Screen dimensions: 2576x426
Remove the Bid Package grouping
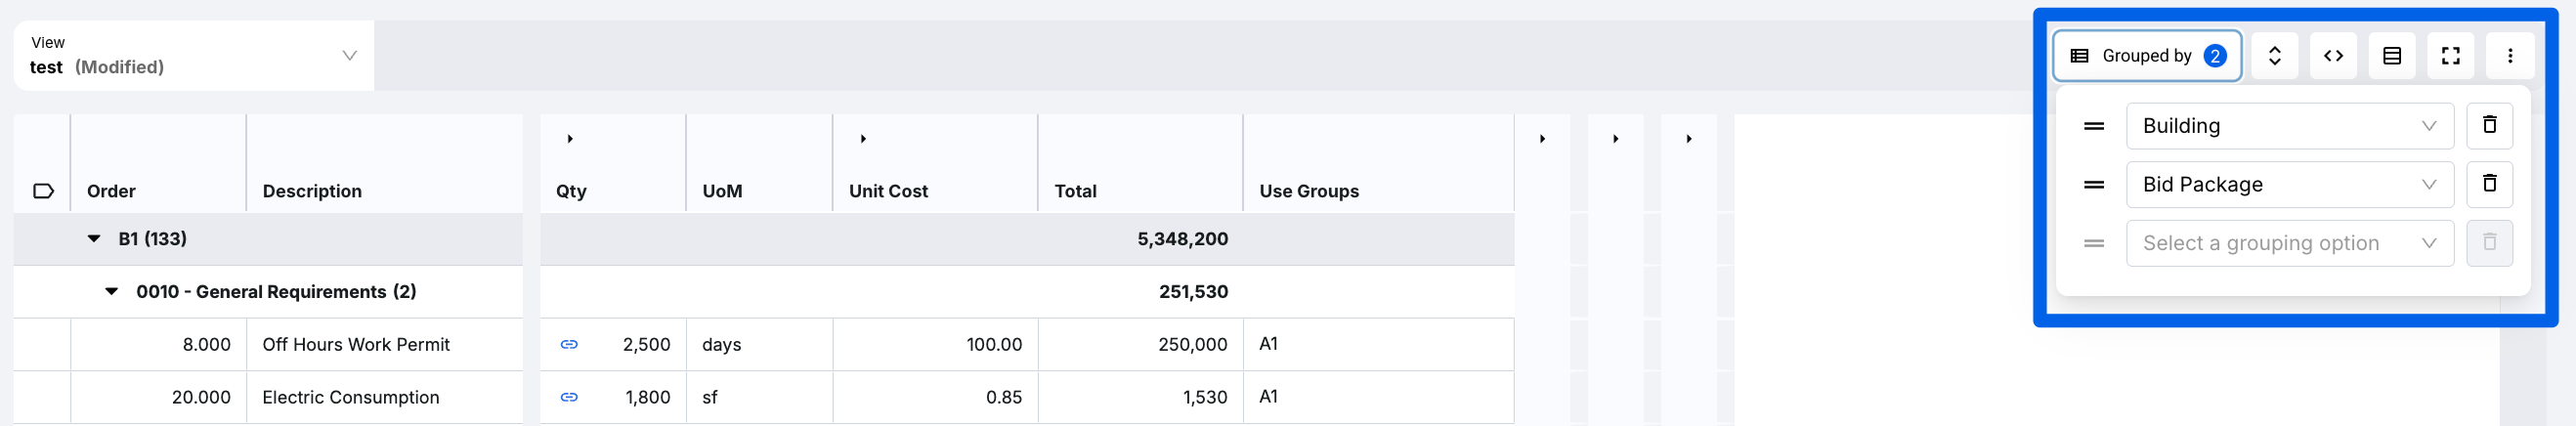2490,184
